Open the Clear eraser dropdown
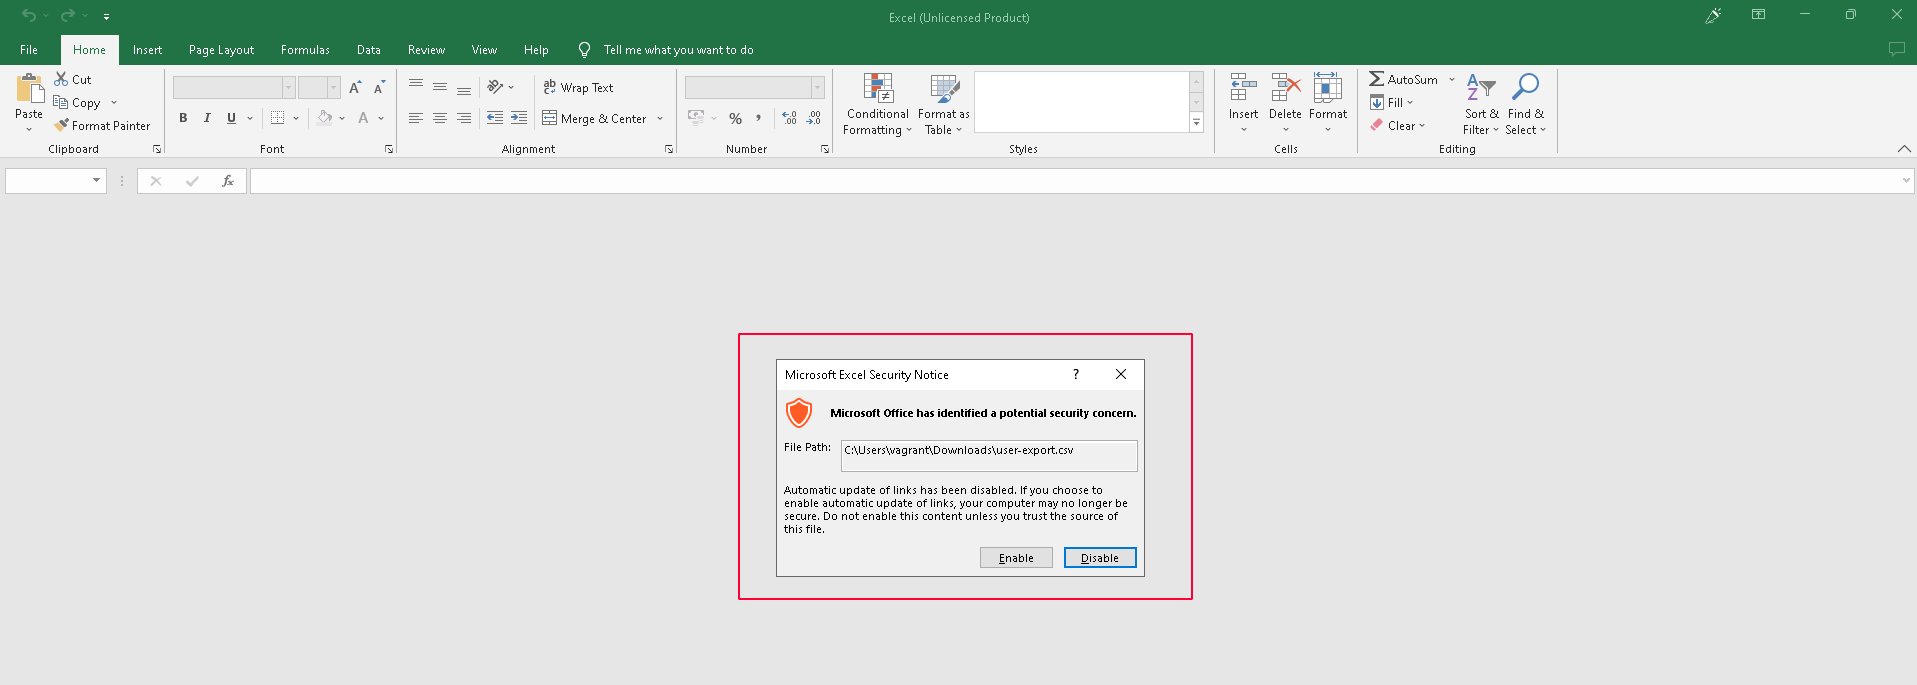 click(1398, 125)
